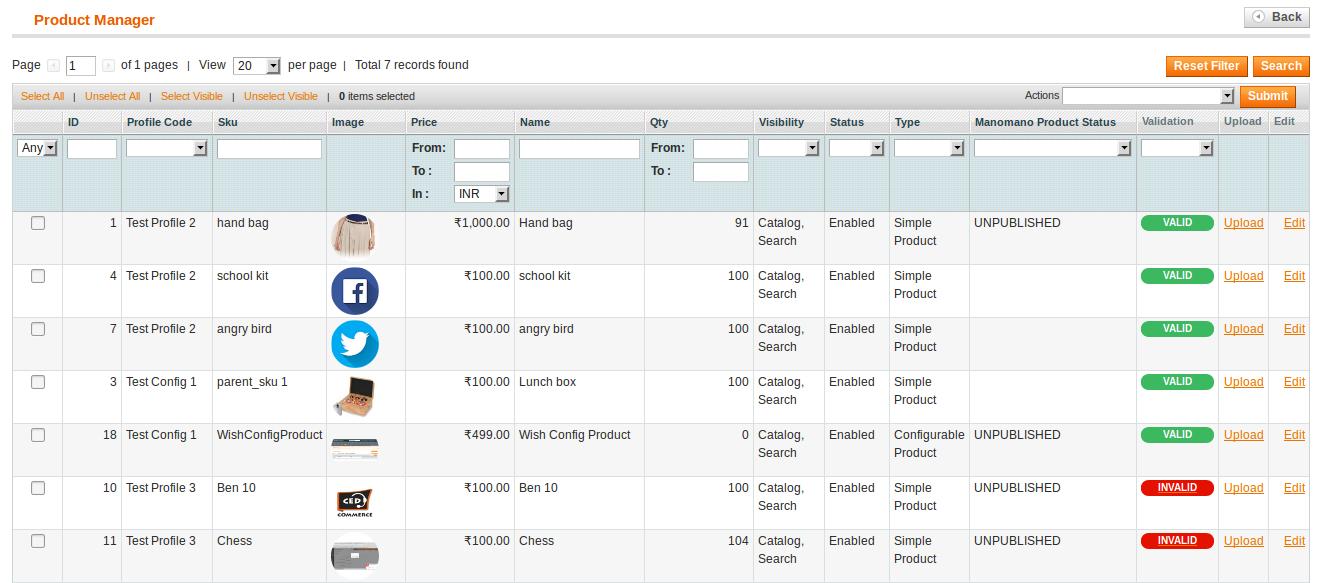This screenshot has width=1323, height=583.
Task: Open the Actions dropdown
Action: [x=1148, y=95]
